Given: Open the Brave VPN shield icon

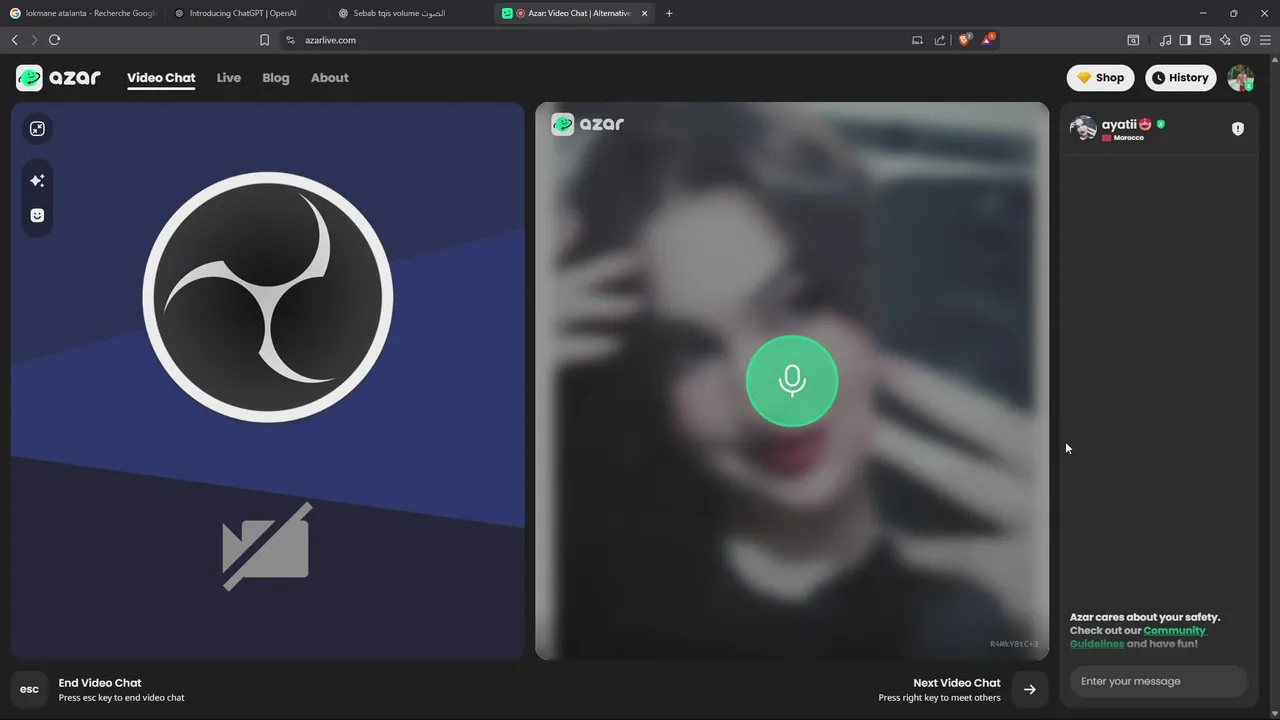Looking at the screenshot, I should (x=1245, y=40).
